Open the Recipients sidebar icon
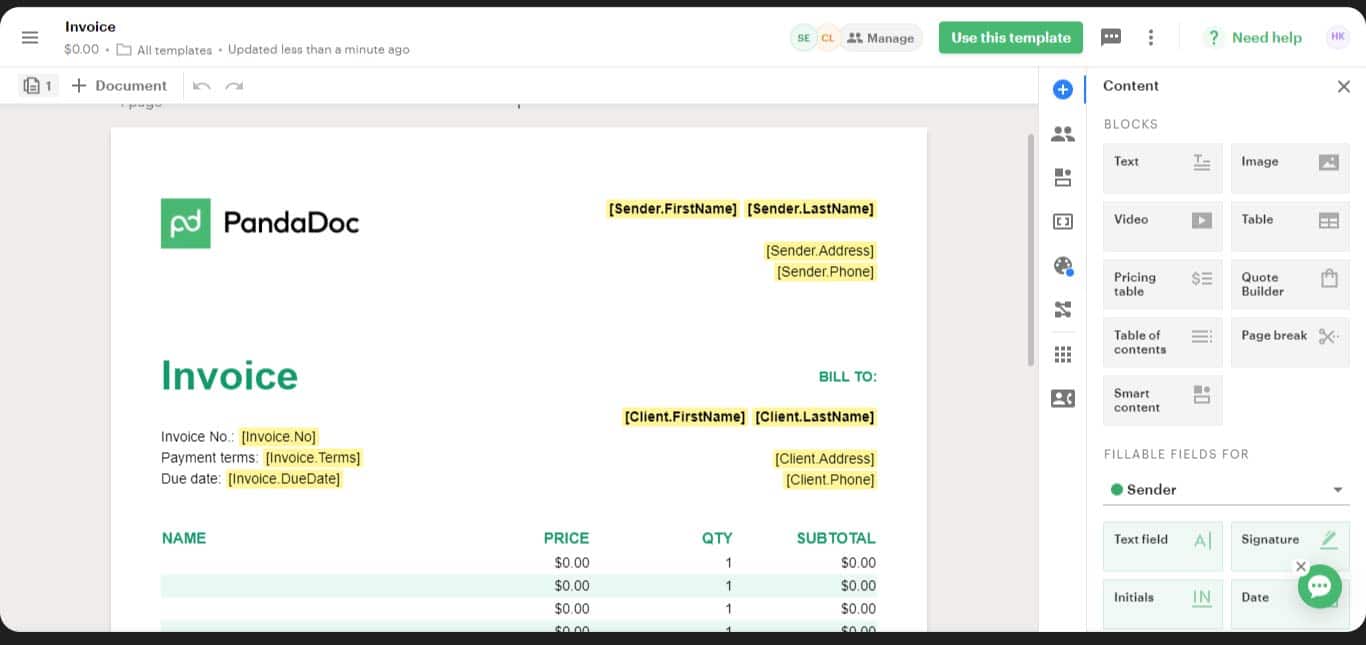Viewport: 1366px width, 645px height. click(x=1062, y=134)
